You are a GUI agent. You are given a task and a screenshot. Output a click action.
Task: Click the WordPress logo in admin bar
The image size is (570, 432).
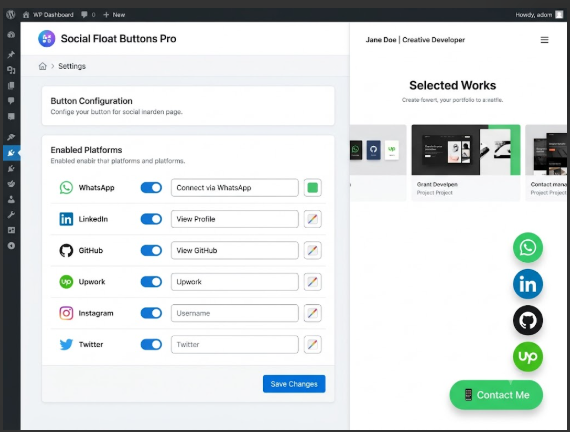pos(11,15)
